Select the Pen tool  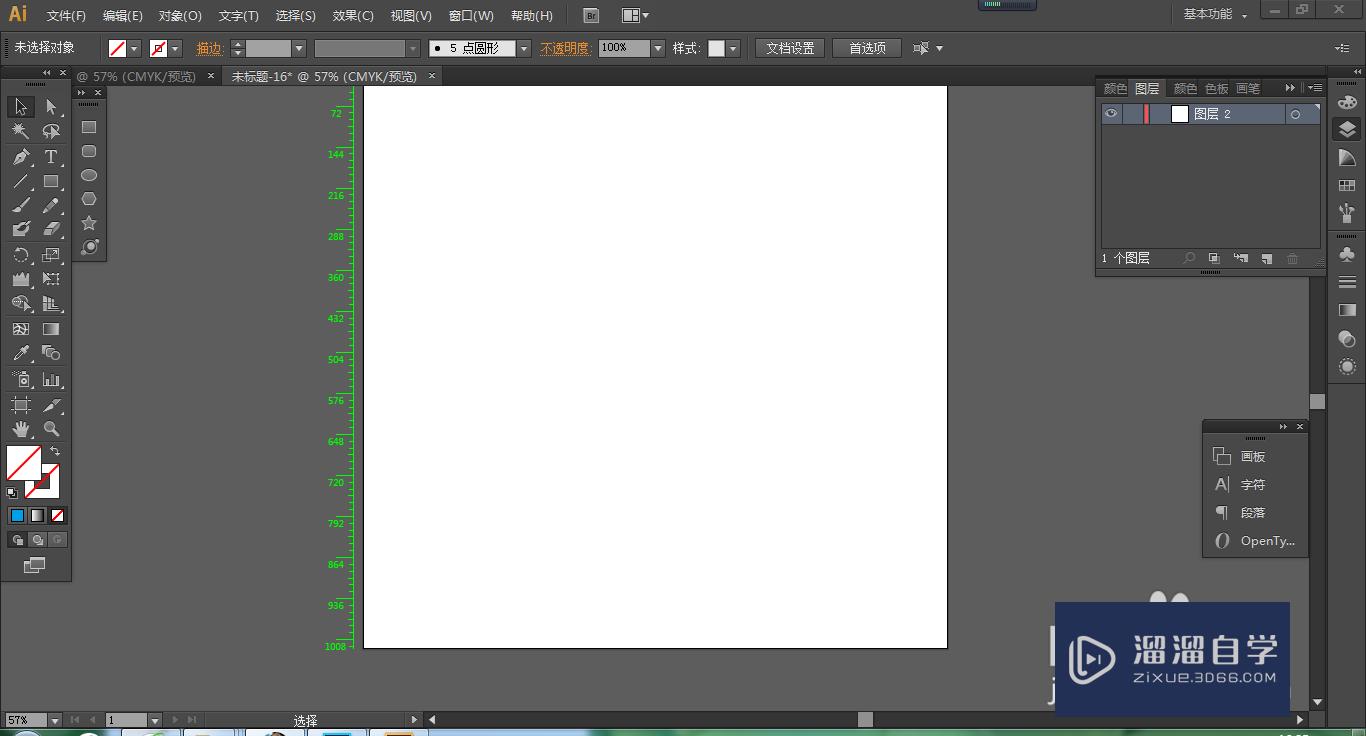(x=20, y=157)
